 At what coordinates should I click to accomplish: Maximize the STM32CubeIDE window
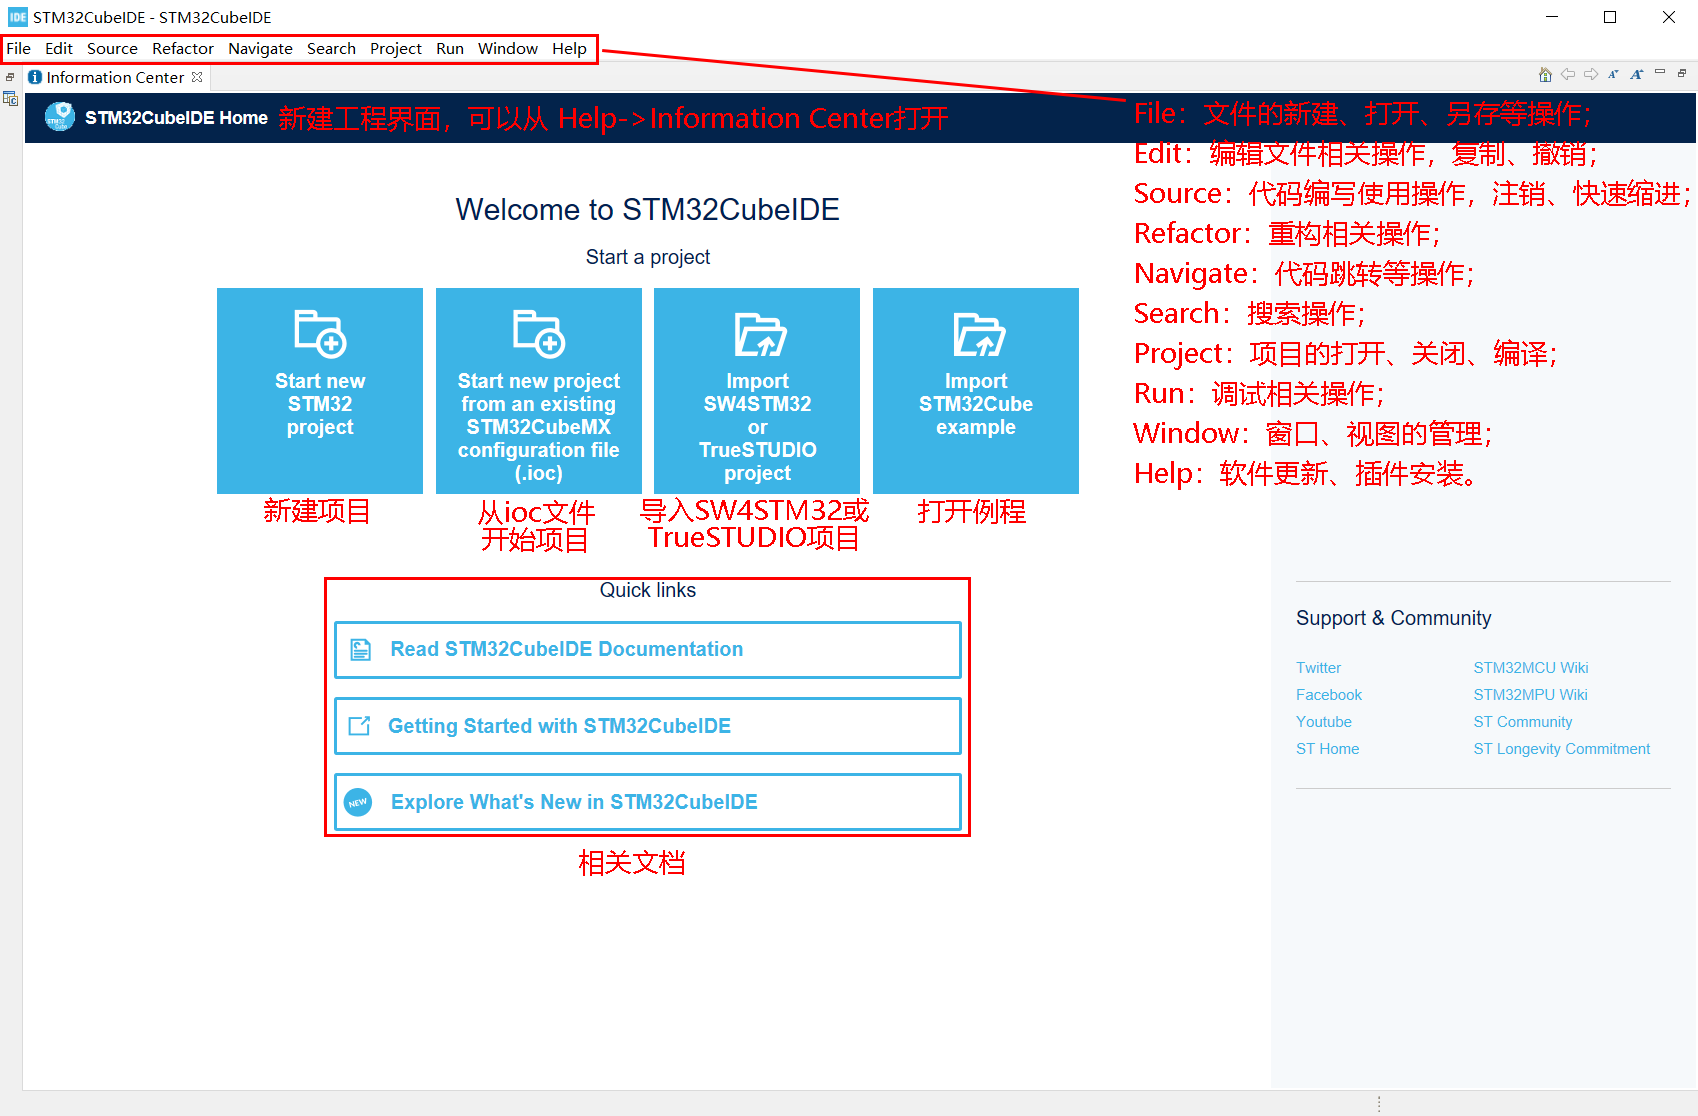[x=1610, y=17]
